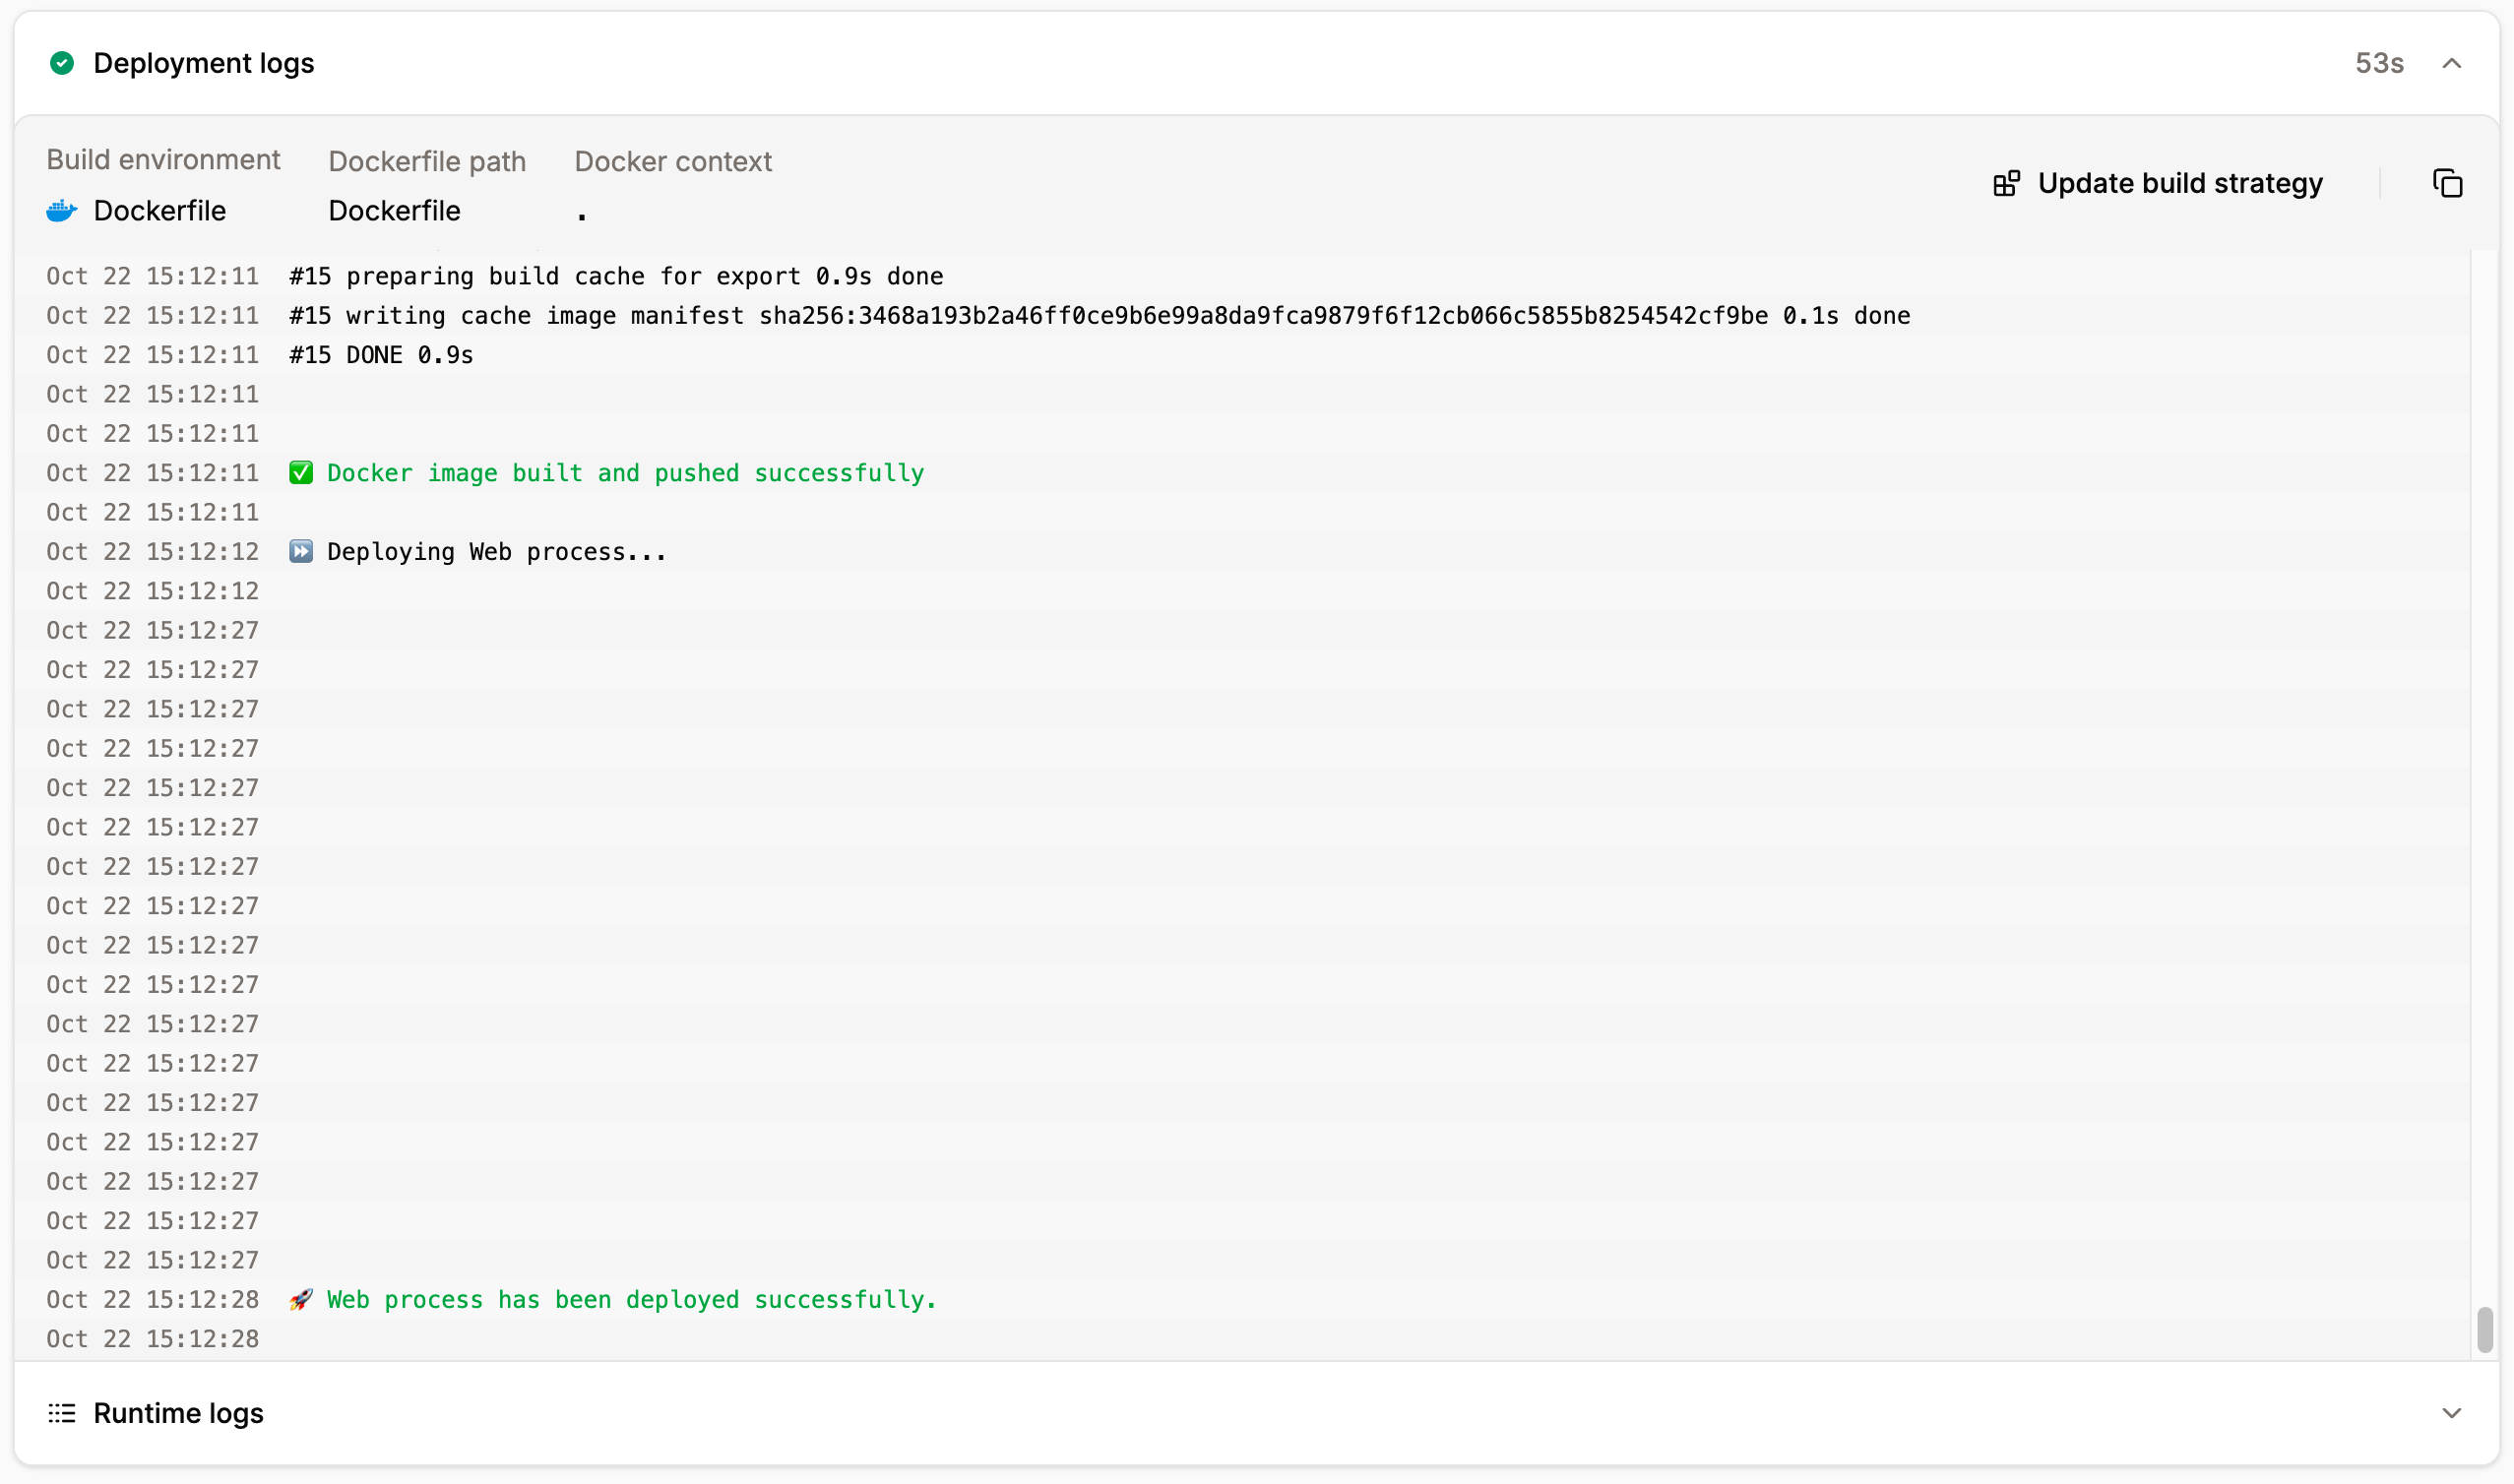Click the copy logs icon
2514x1484 pixels.
(2448, 182)
